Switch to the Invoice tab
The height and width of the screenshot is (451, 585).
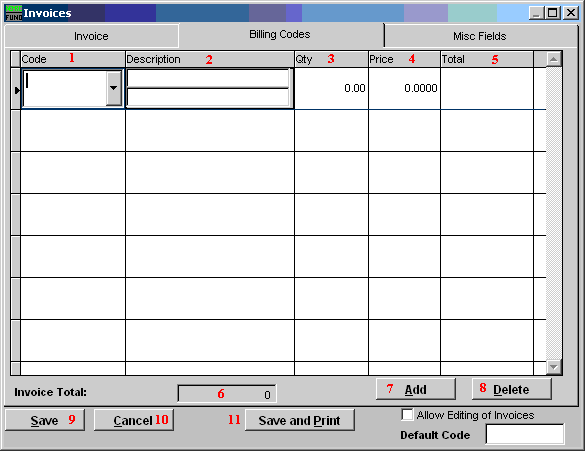[91, 36]
